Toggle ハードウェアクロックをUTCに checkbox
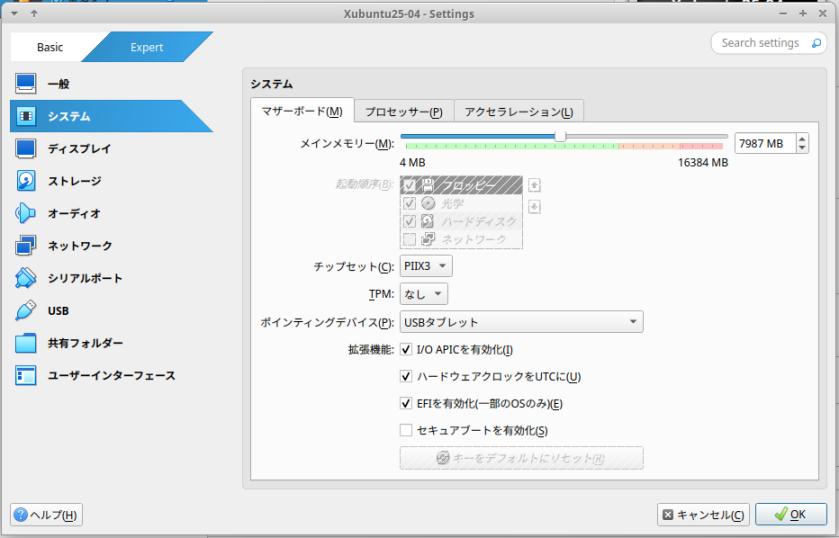 [x=406, y=376]
